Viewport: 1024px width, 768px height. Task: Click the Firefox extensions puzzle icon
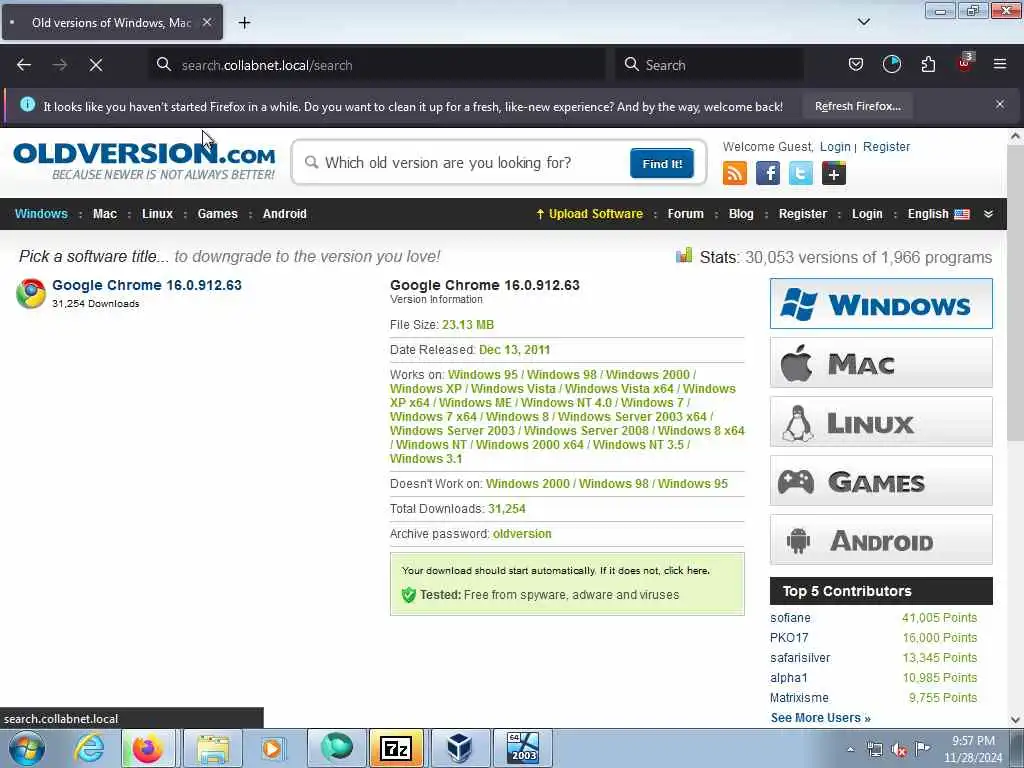pyautogui.click(x=928, y=65)
